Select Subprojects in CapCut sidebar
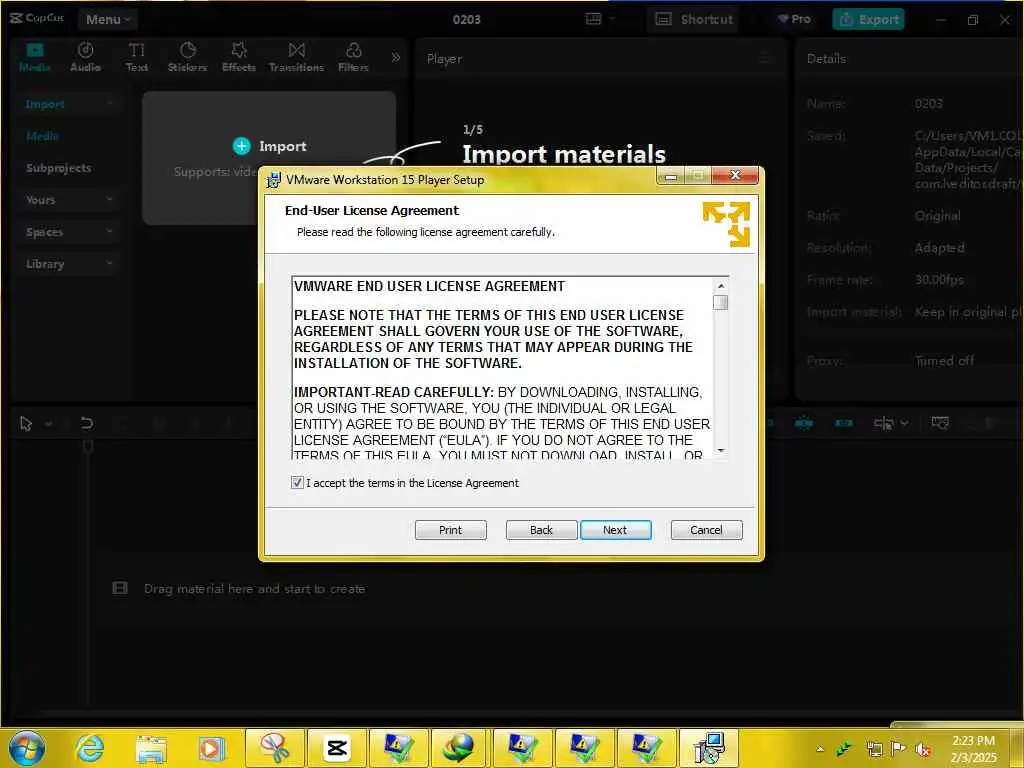 [x=58, y=168]
